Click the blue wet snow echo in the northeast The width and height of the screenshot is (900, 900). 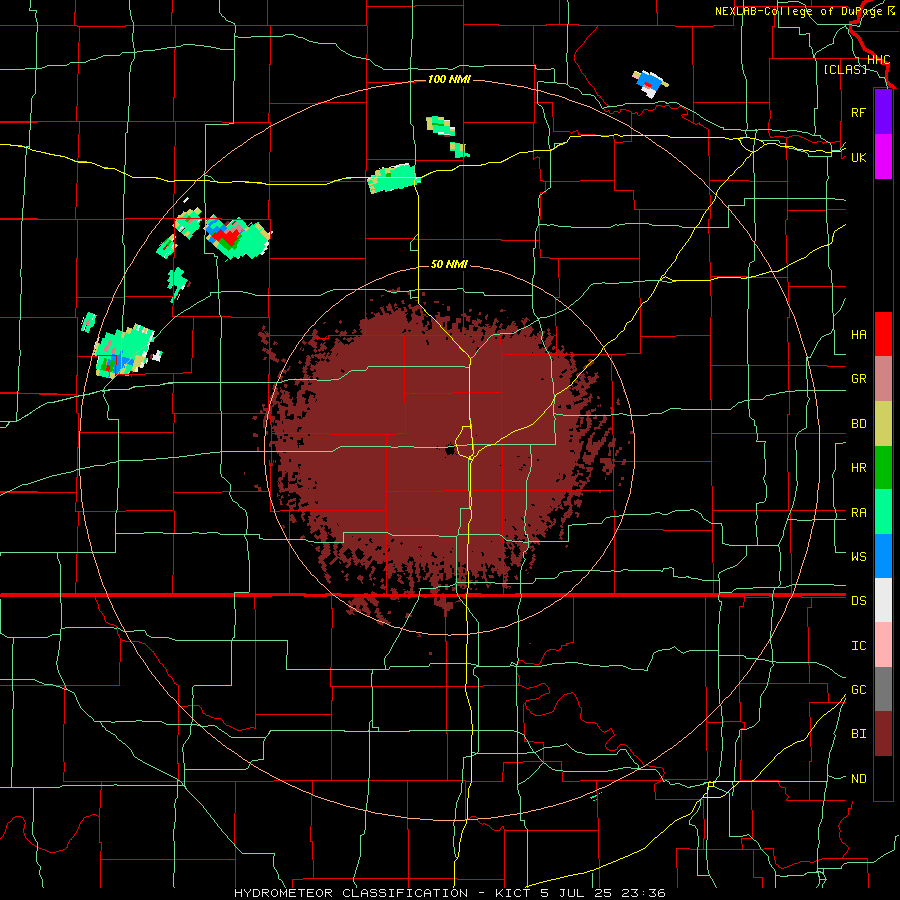click(650, 82)
